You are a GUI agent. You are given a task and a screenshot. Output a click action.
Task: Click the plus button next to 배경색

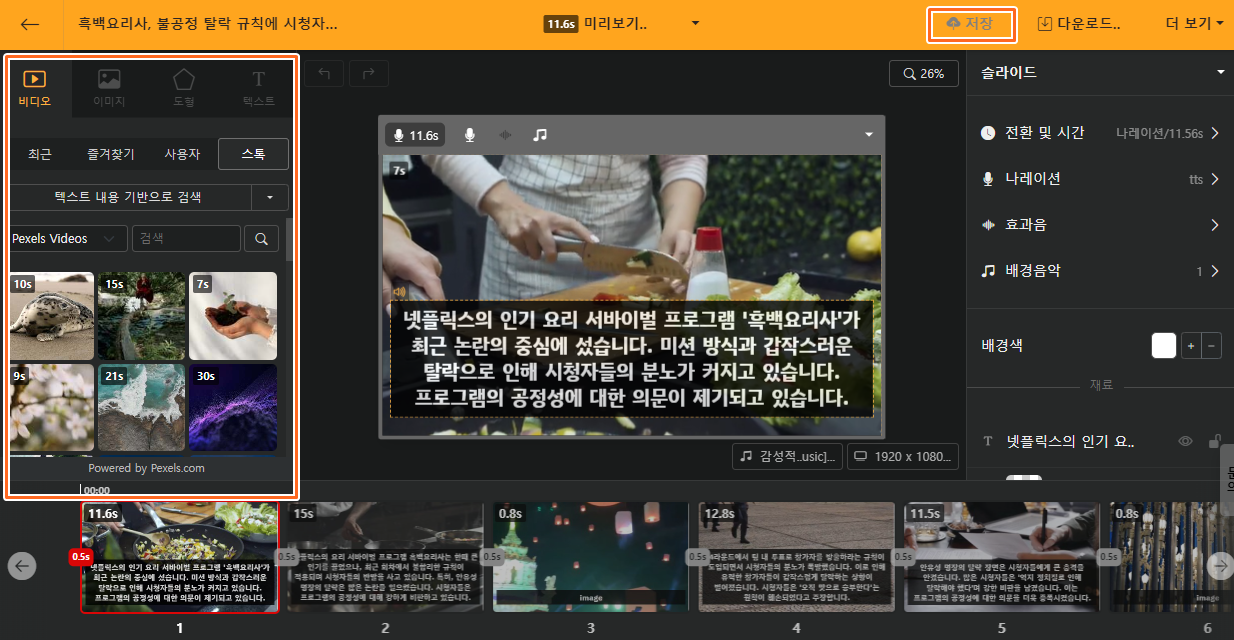(x=1190, y=346)
